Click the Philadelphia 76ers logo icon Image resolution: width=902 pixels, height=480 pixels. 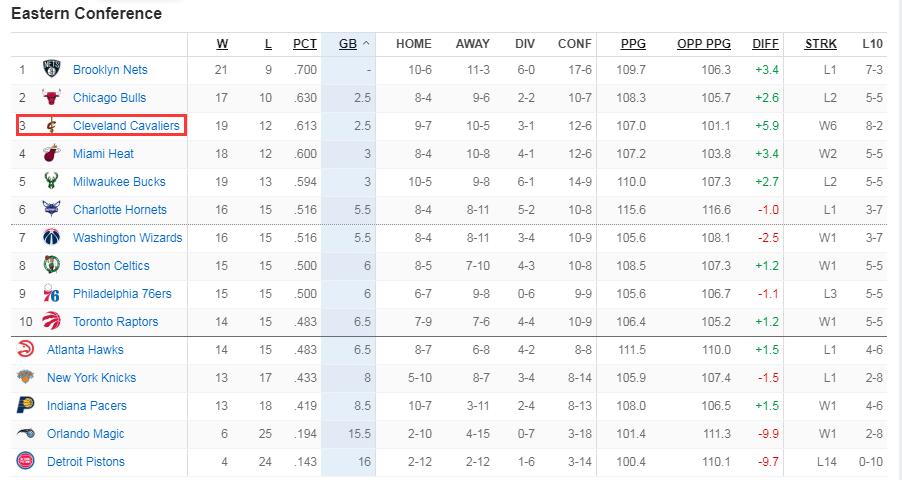(52, 294)
